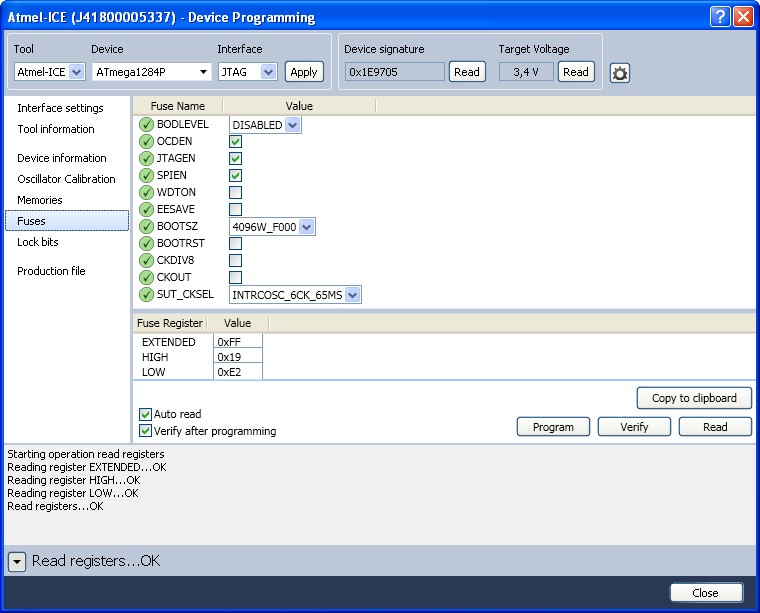Image resolution: width=760 pixels, height=613 pixels.
Task: Click the green status icon beside WDTON
Action: pyautogui.click(x=146, y=192)
